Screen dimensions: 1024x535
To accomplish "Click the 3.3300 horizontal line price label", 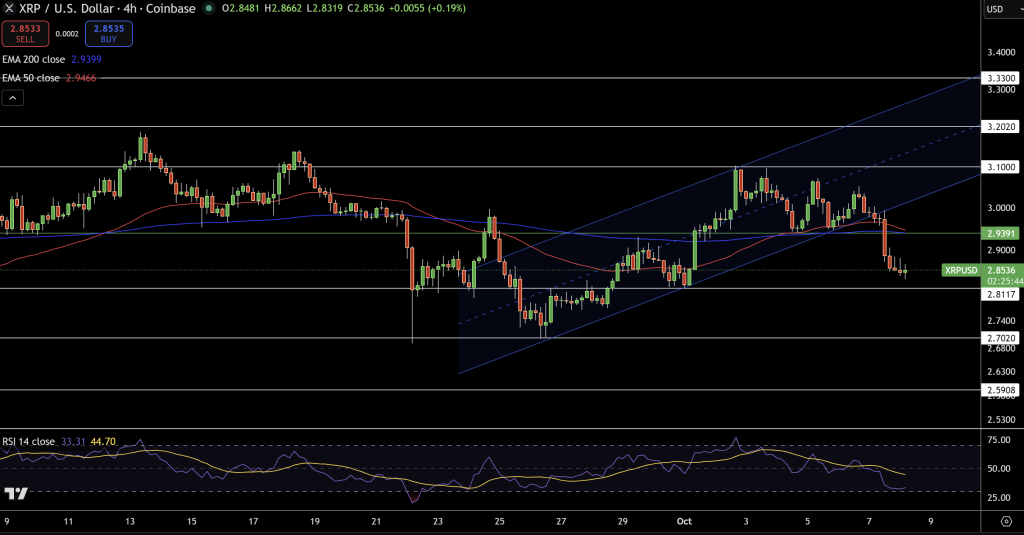I will (x=1001, y=77).
